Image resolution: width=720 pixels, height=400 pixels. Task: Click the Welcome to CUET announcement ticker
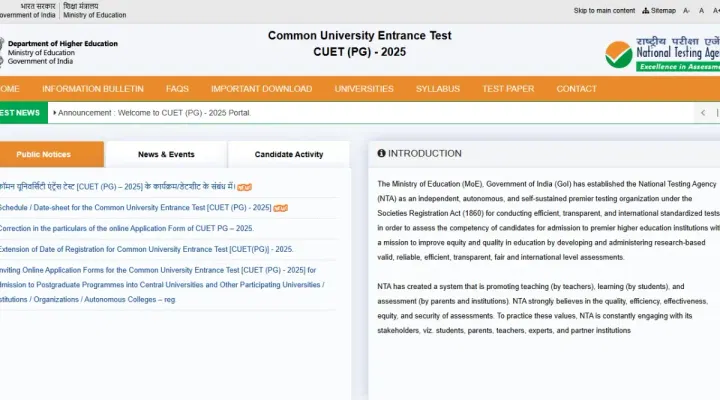click(x=154, y=113)
